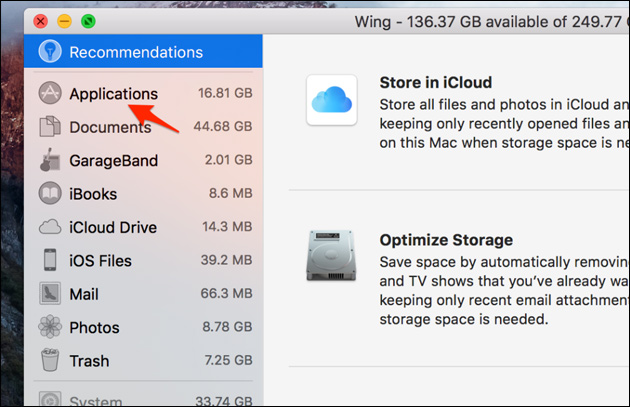Open the Documents category
Screen dimensions: 630x407
(143, 127)
